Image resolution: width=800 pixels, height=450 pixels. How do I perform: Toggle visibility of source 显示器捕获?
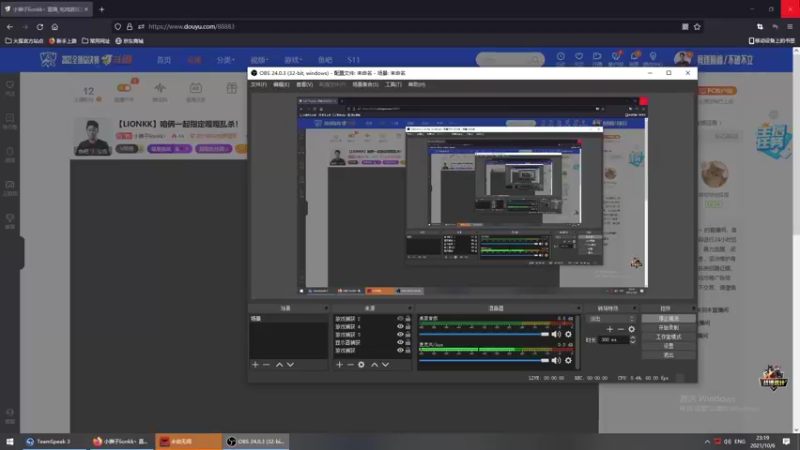tap(400, 342)
